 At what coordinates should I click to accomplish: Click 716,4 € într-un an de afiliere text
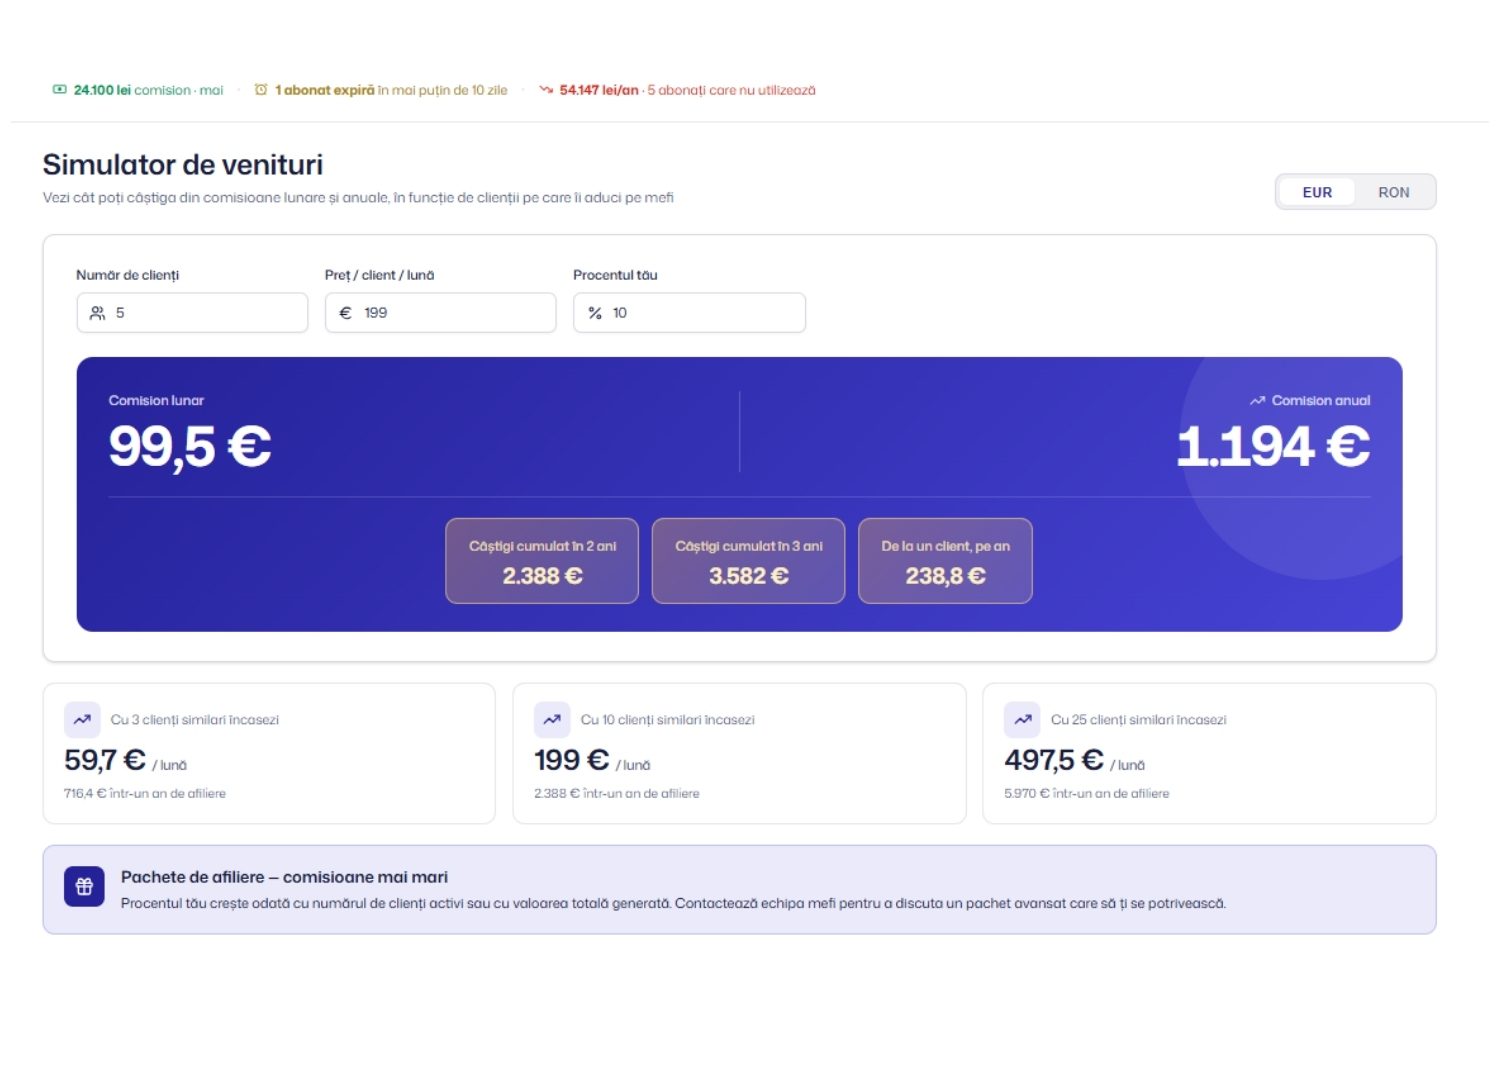[145, 793]
